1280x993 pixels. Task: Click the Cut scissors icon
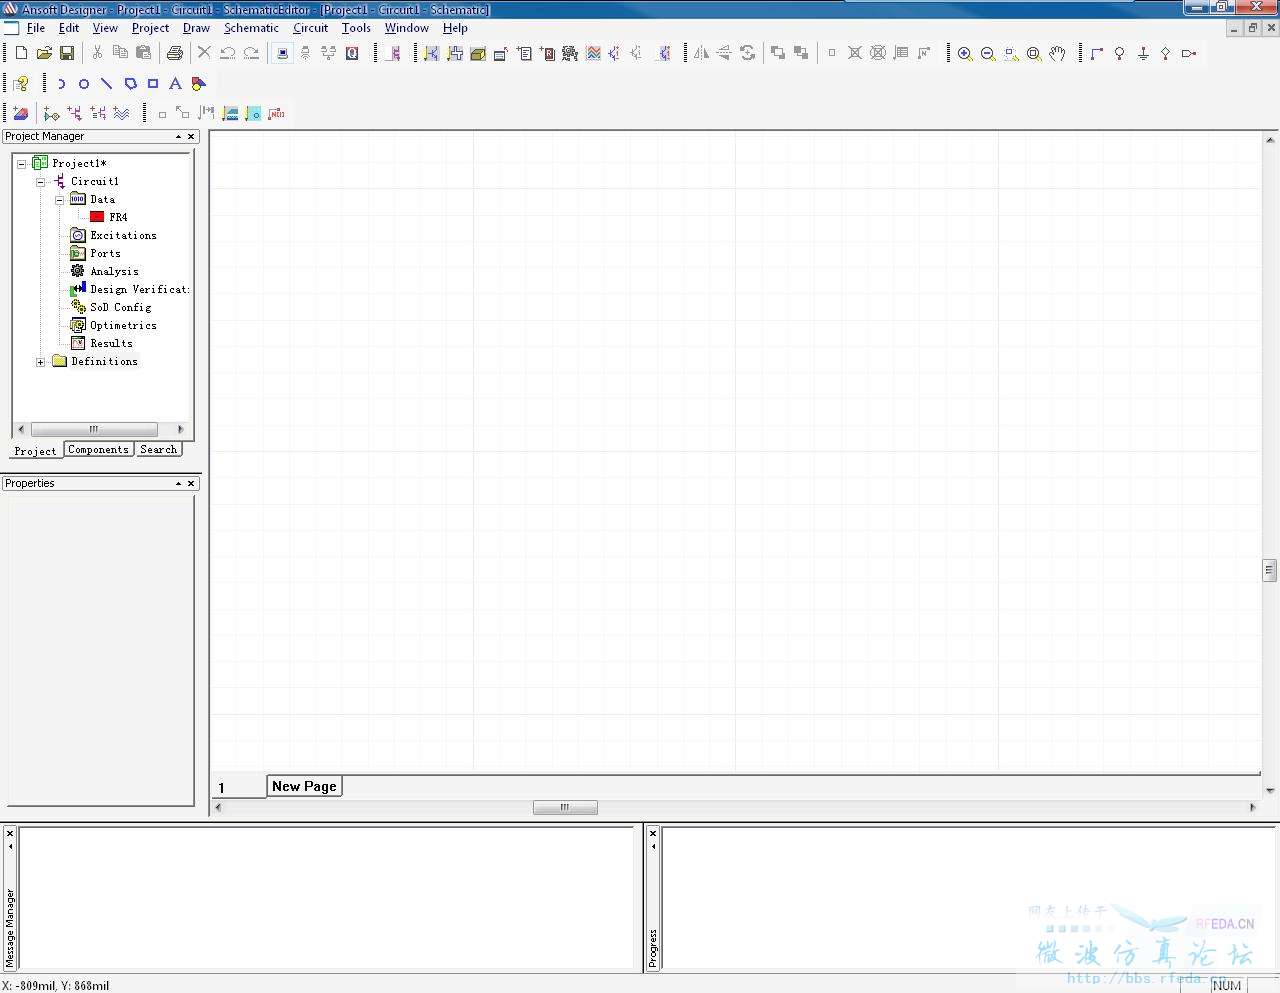click(x=97, y=53)
